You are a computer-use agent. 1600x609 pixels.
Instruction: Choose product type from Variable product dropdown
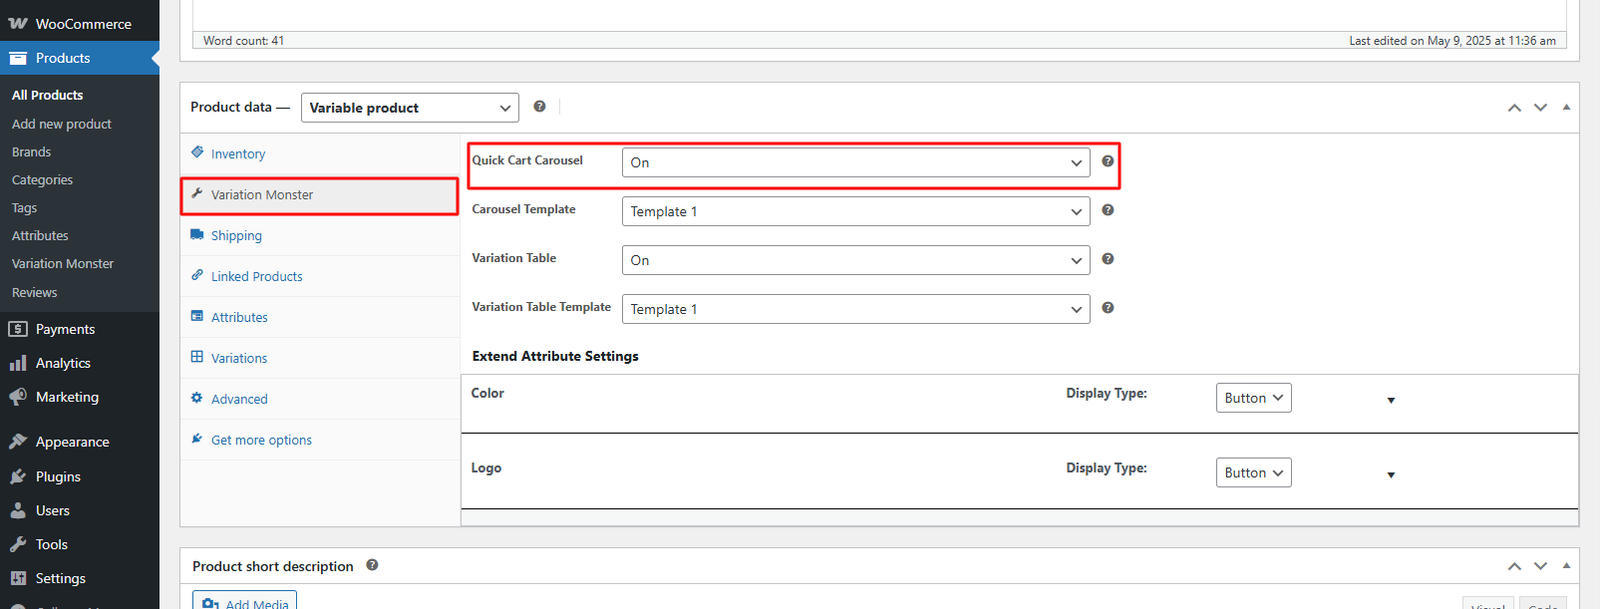point(409,108)
